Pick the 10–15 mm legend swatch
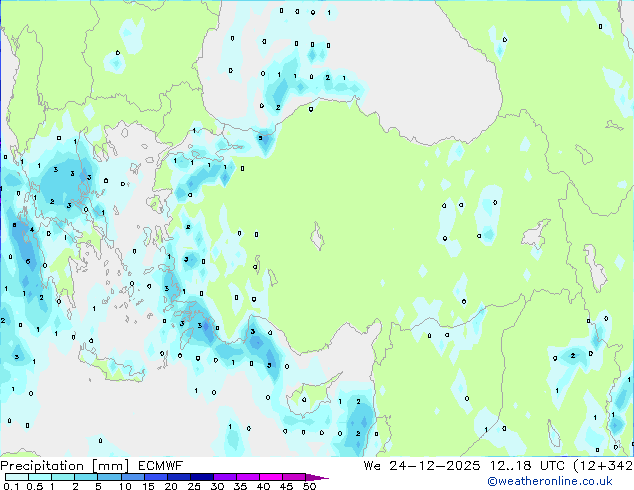This screenshot has width=634, height=490. (133, 477)
